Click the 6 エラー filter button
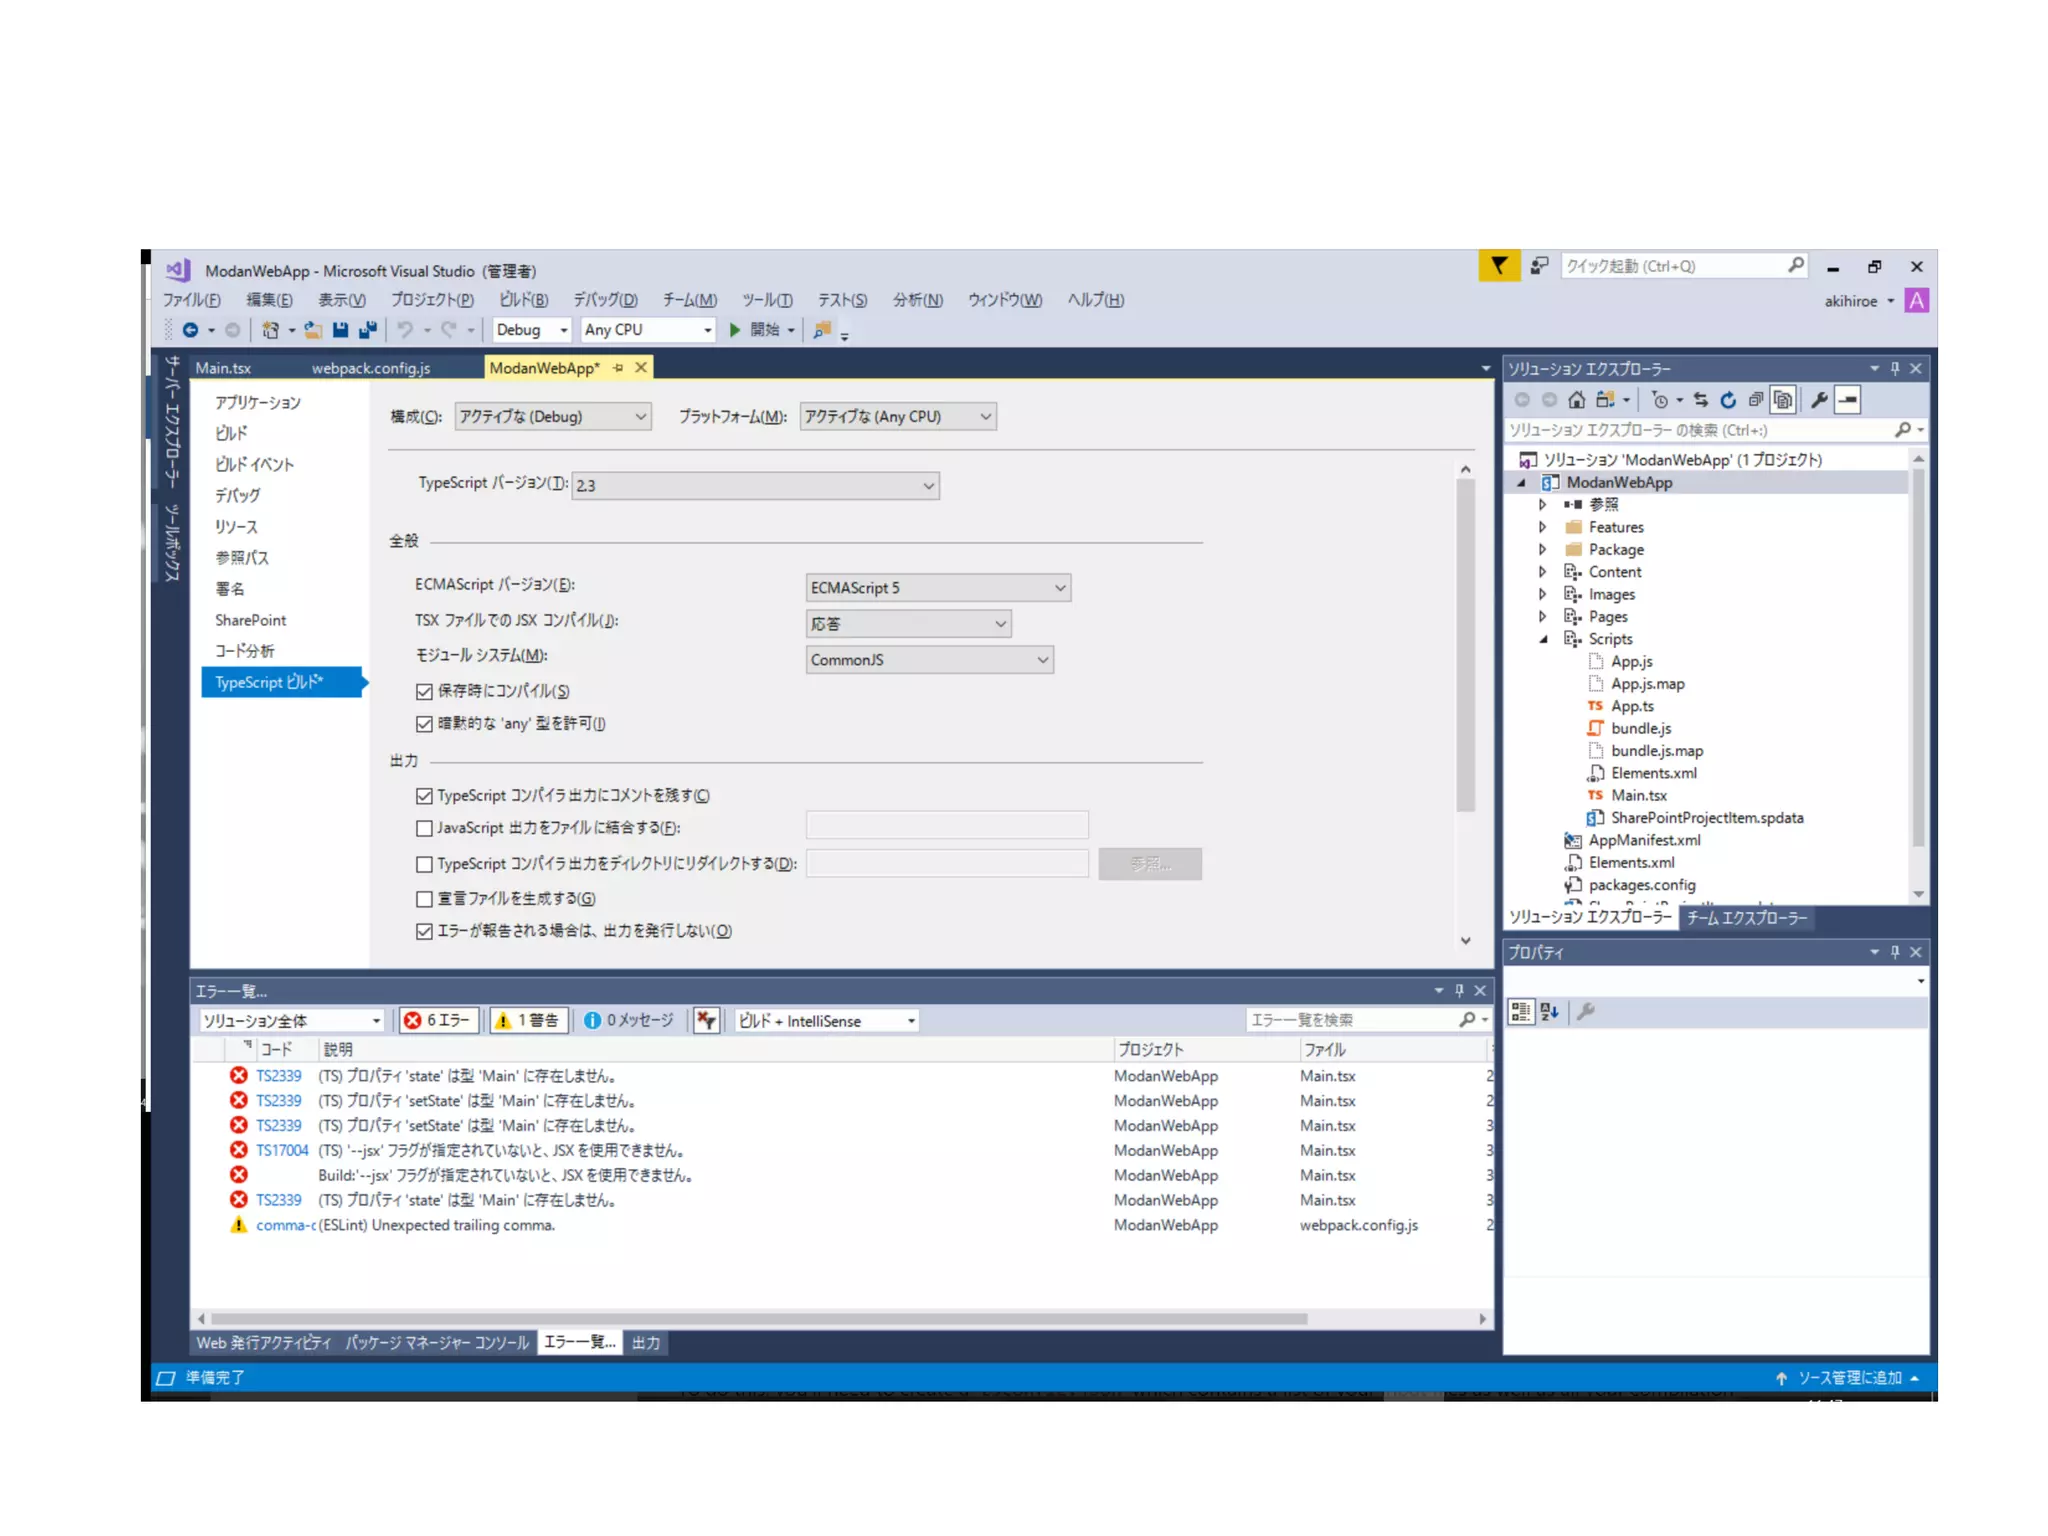Screen dimensions: 2048x1536 point(438,1020)
